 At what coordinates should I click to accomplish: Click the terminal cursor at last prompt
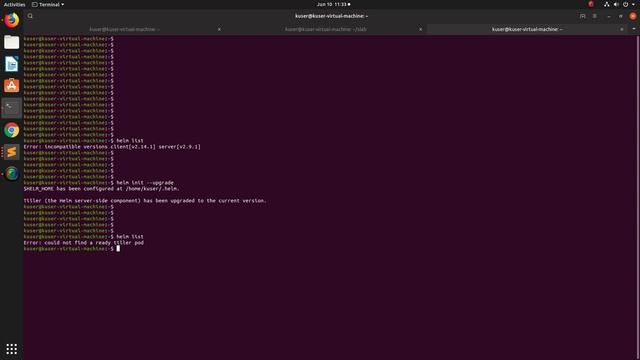pos(118,248)
